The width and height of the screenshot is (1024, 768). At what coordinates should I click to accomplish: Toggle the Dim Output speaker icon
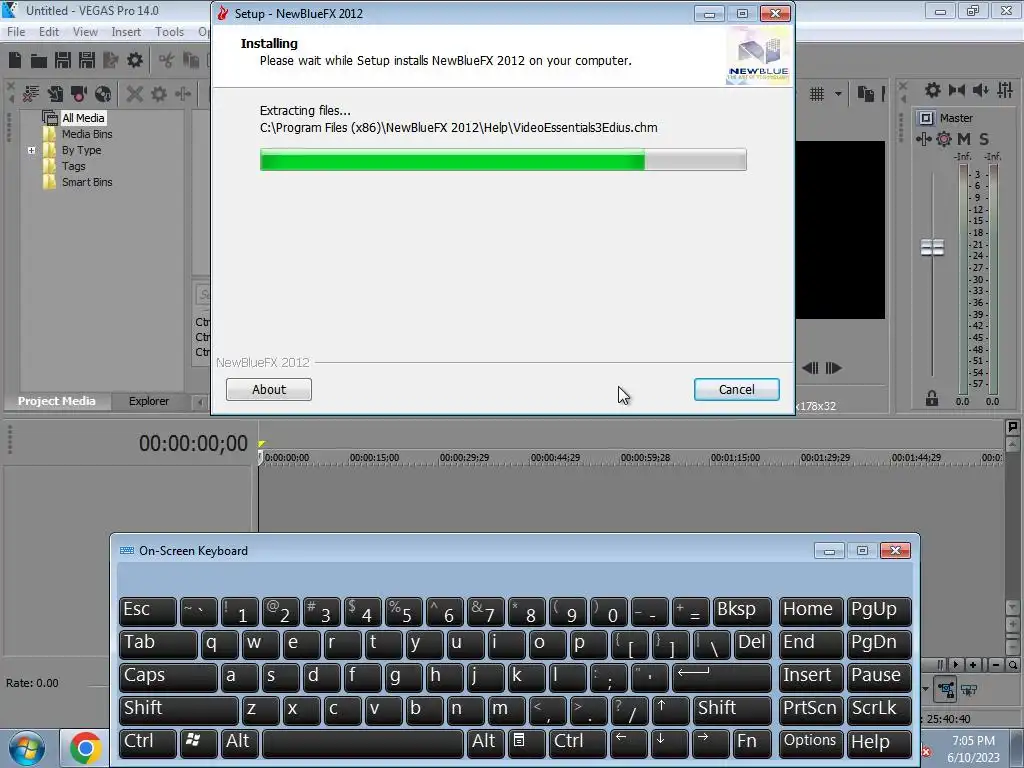point(980,90)
